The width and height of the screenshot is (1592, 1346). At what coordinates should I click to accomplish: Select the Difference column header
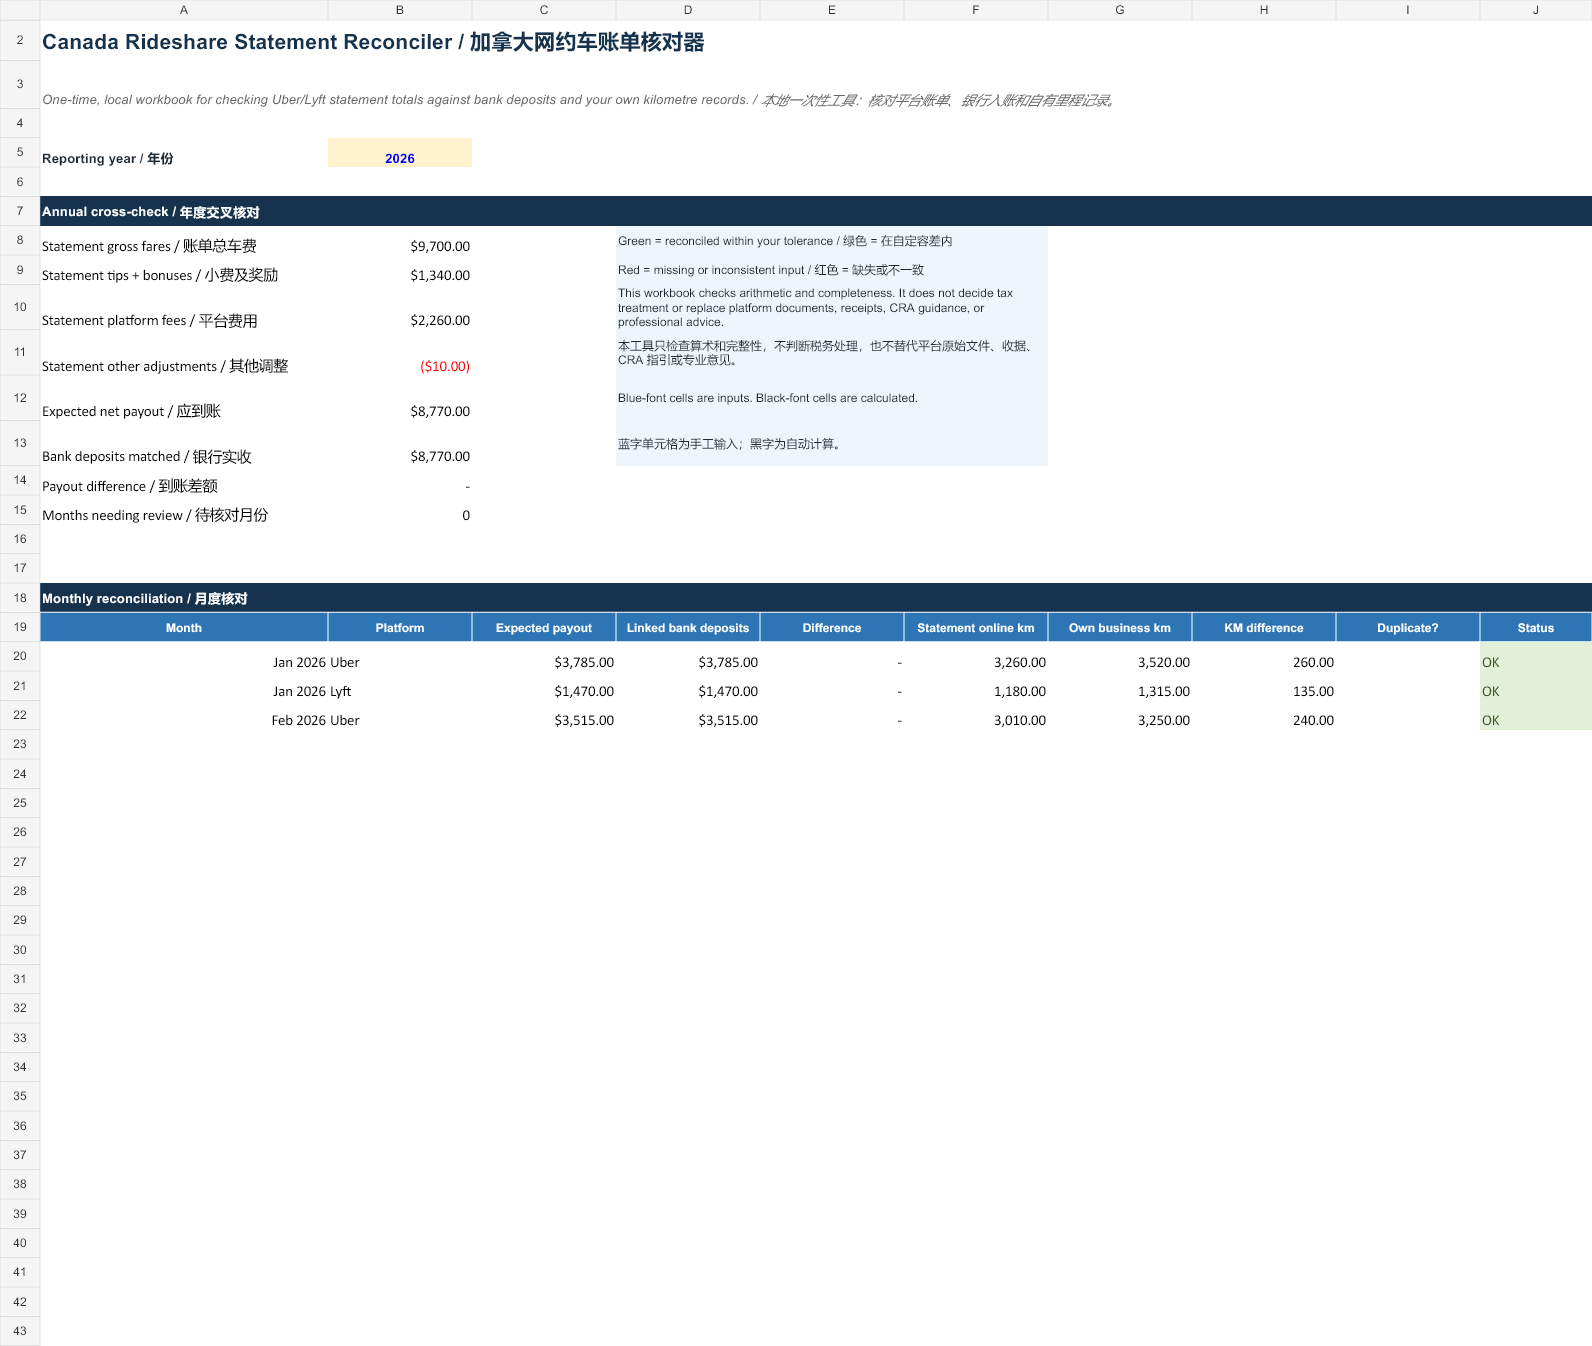click(832, 627)
